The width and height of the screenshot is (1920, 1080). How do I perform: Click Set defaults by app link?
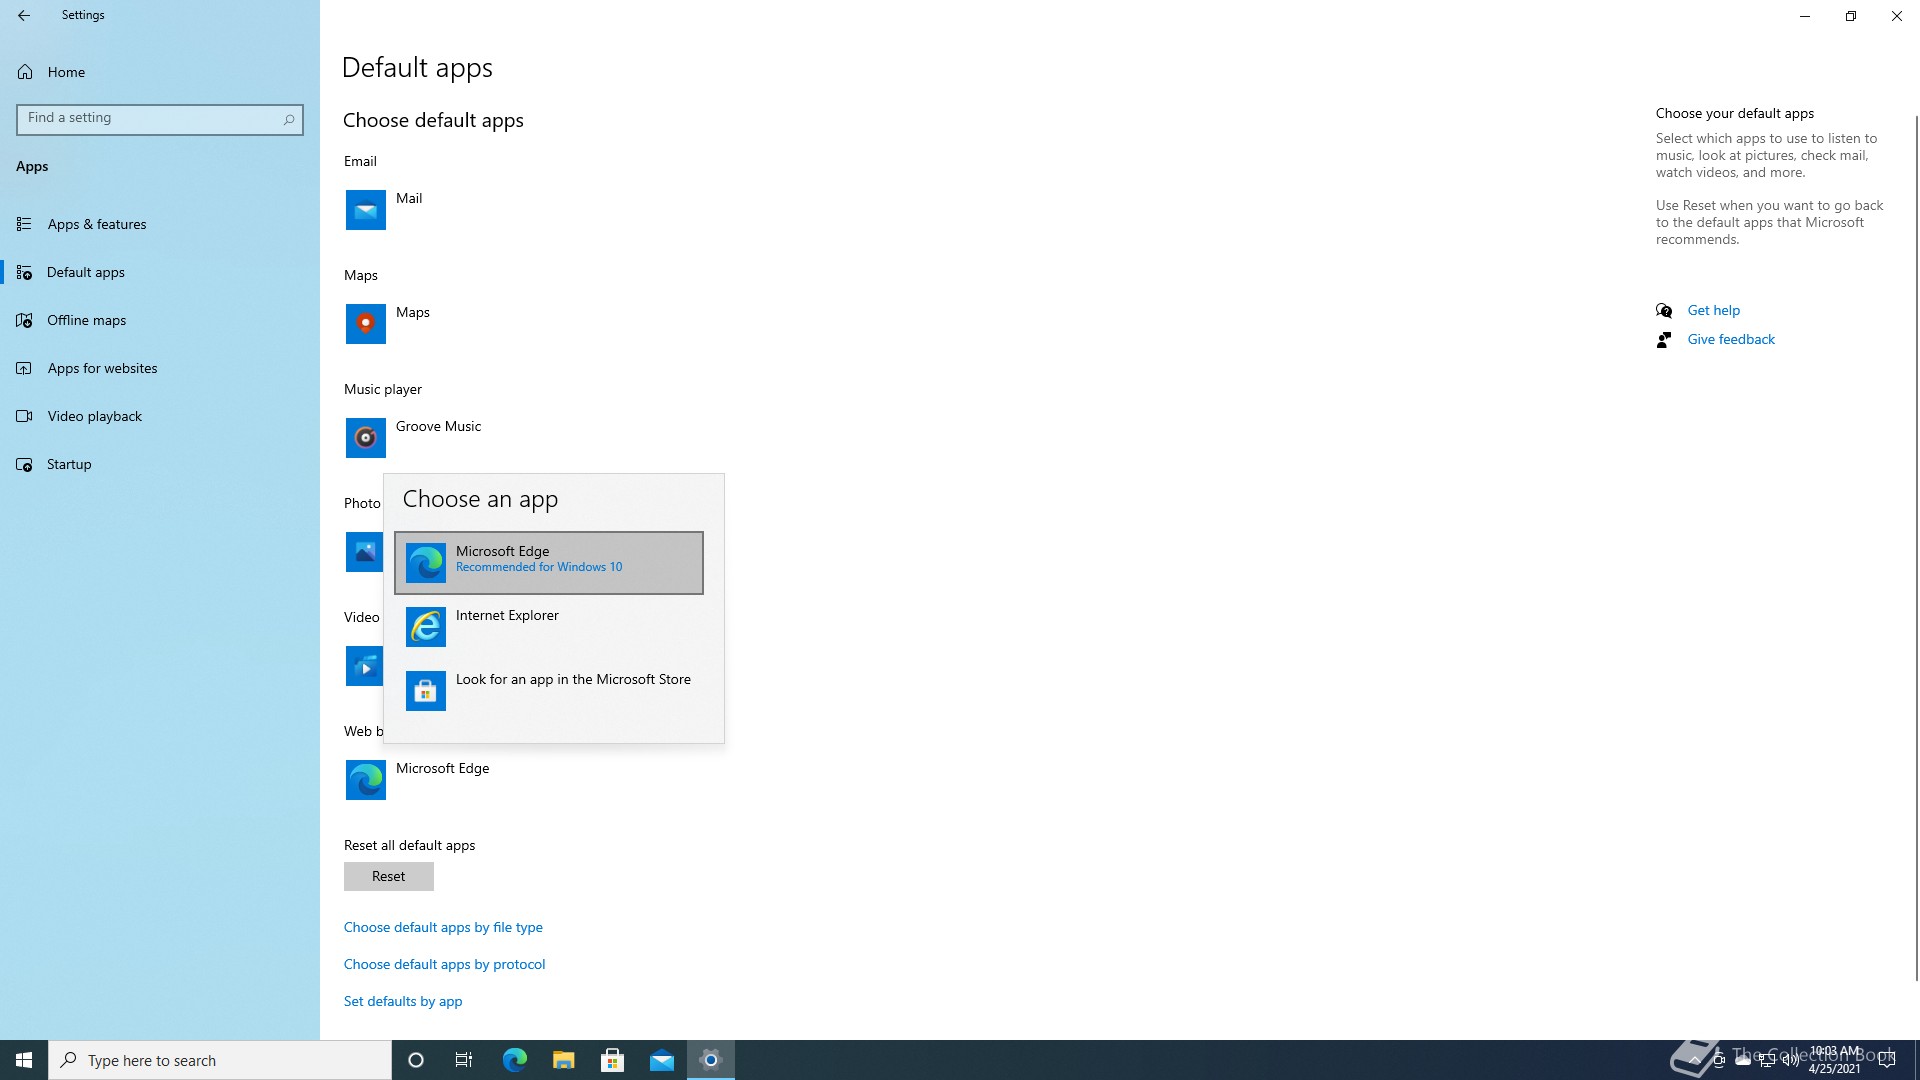402,1001
